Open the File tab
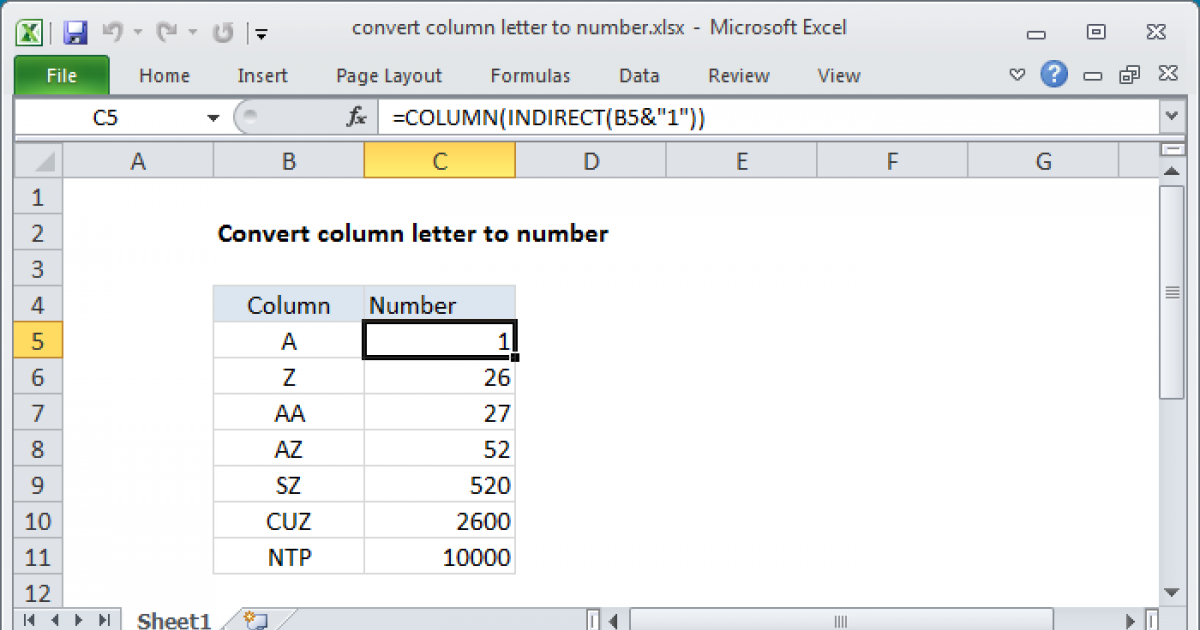1200x630 pixels. pyautogui.click(x=61, y=75)
